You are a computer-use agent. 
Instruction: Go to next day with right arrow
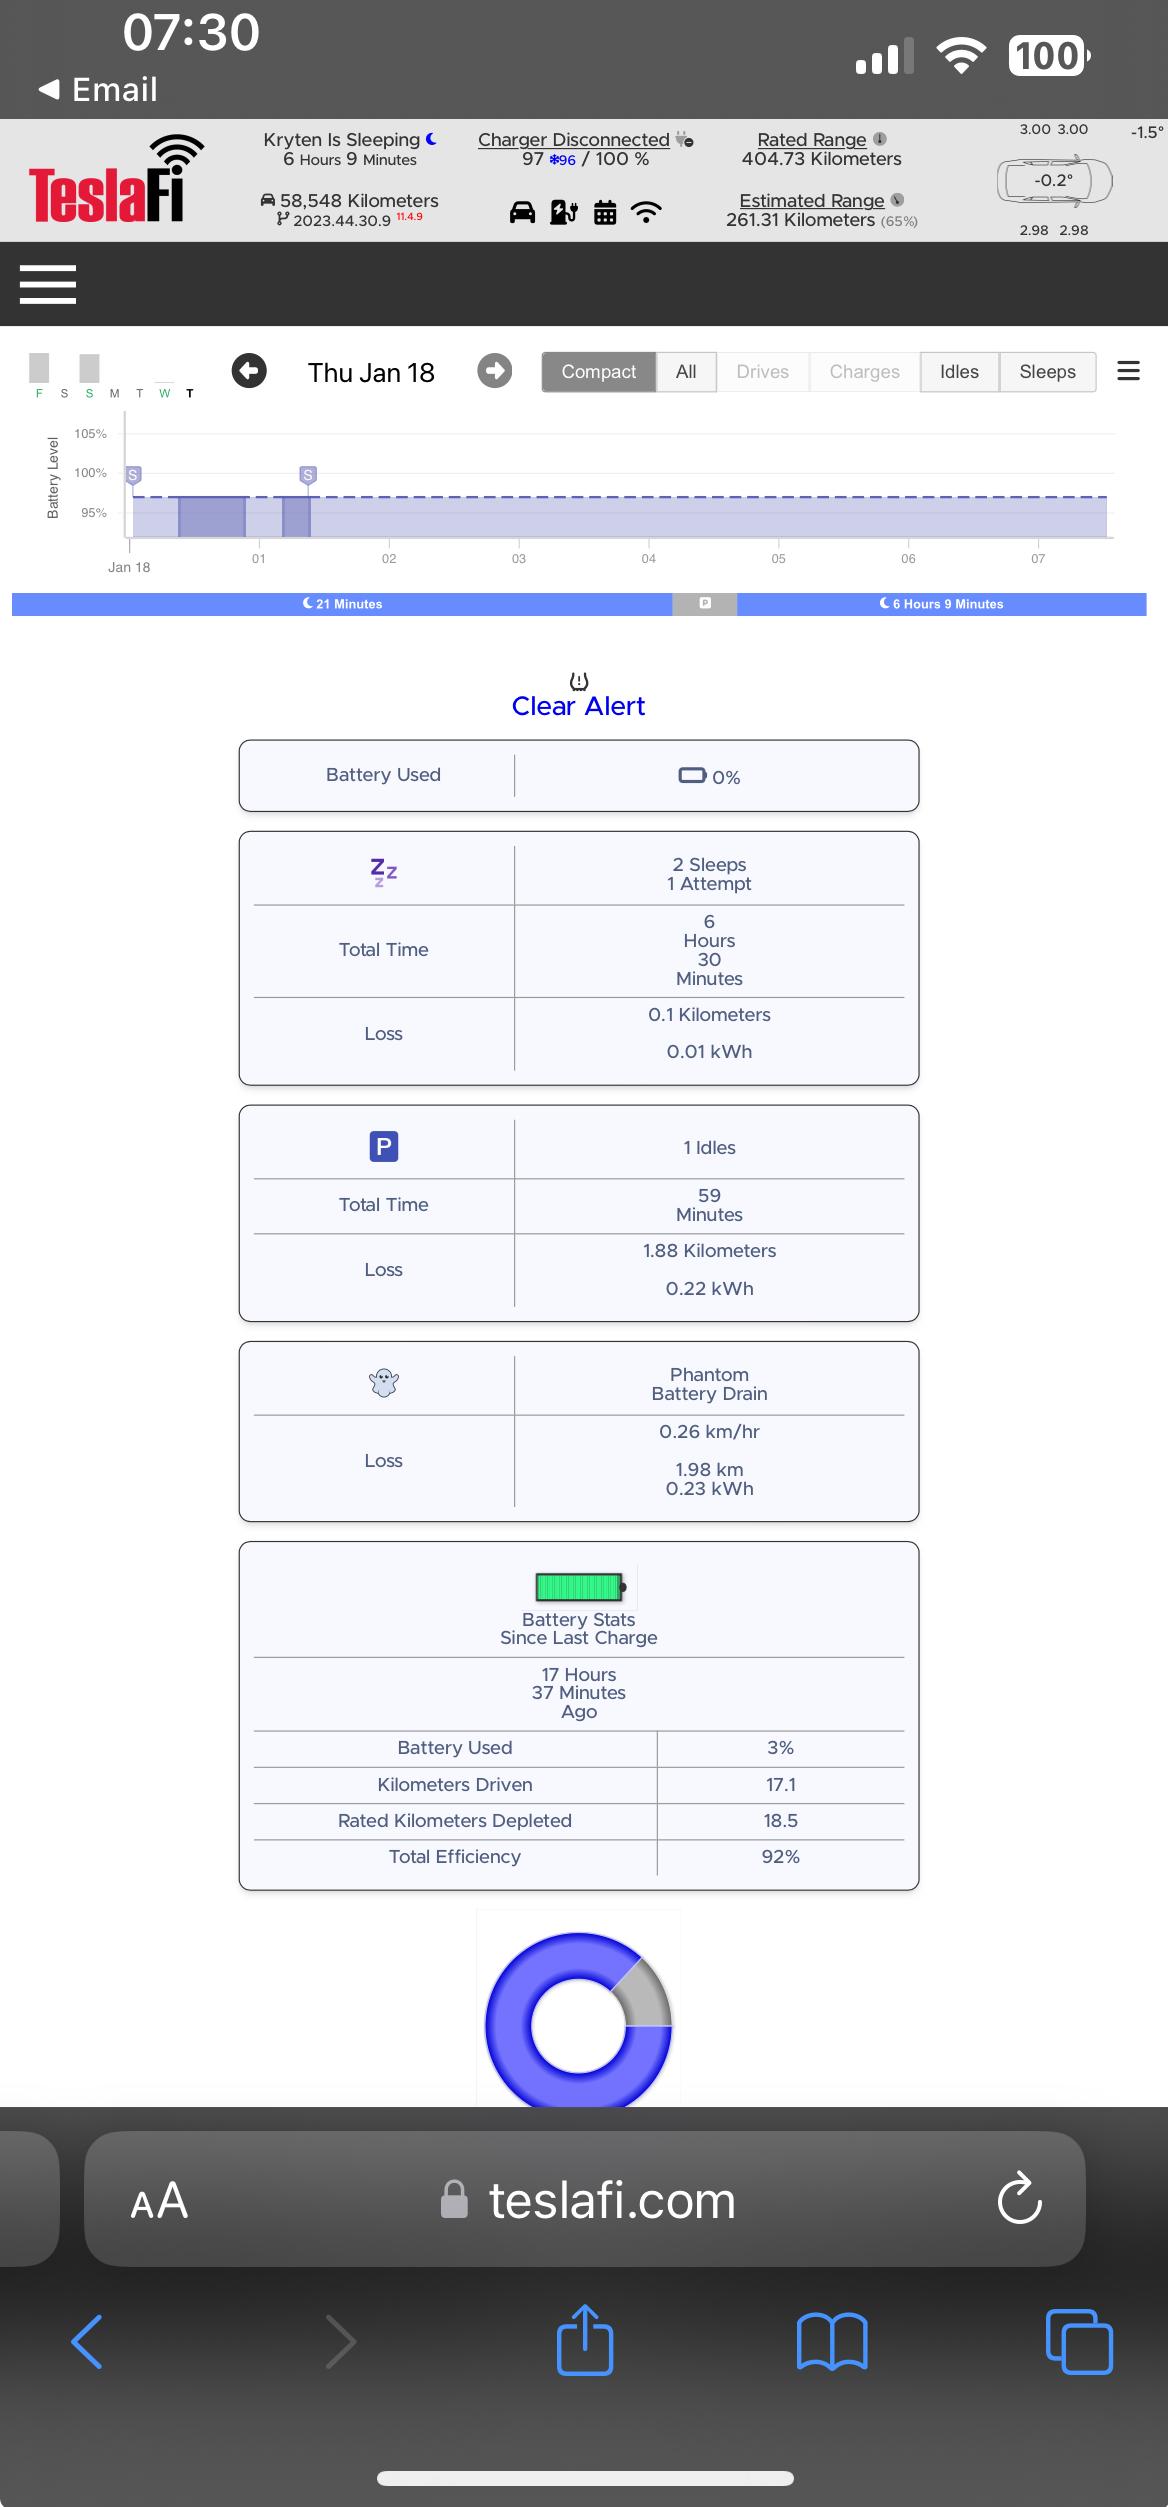pyautogui.click(x=494, y=371)
